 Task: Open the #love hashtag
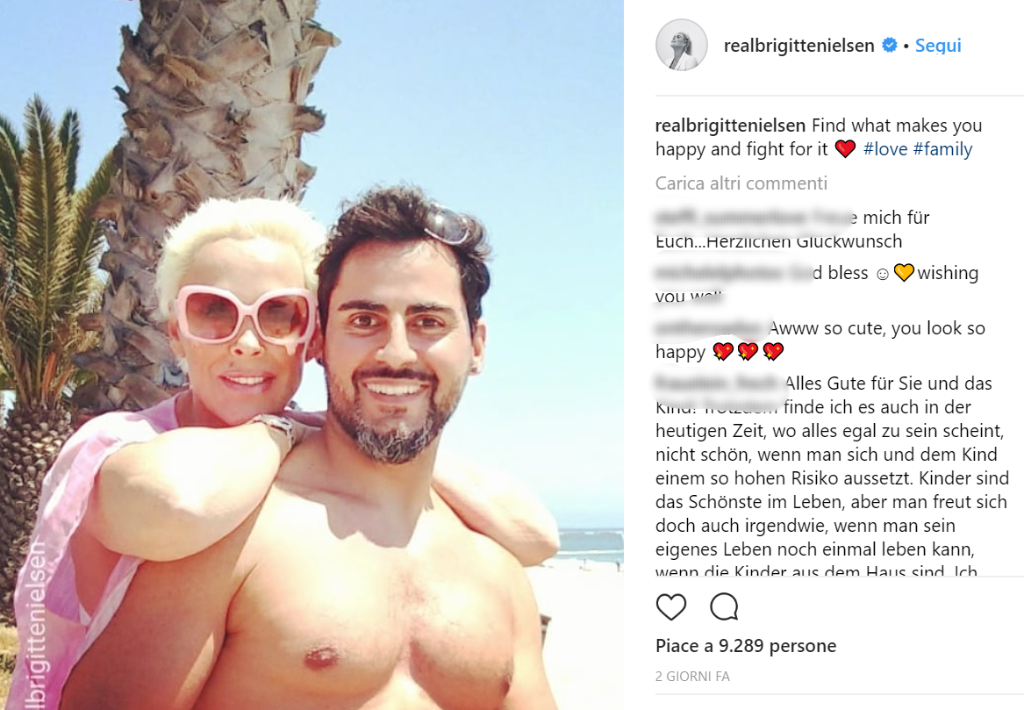885,149
